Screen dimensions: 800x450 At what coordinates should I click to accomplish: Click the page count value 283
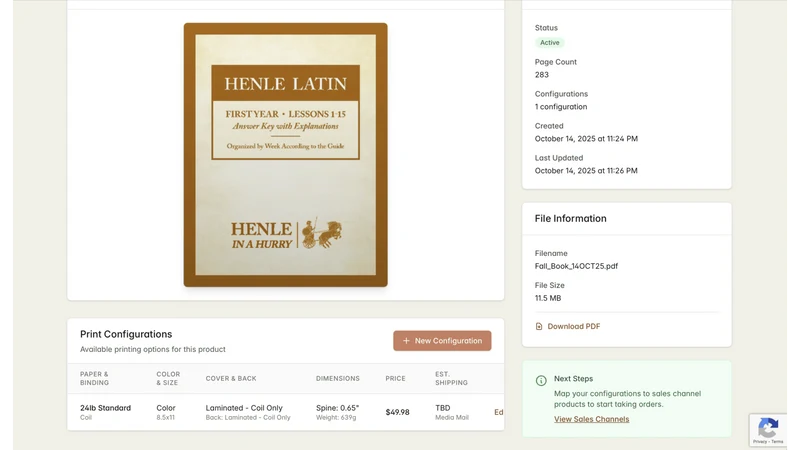click(541, 75)
